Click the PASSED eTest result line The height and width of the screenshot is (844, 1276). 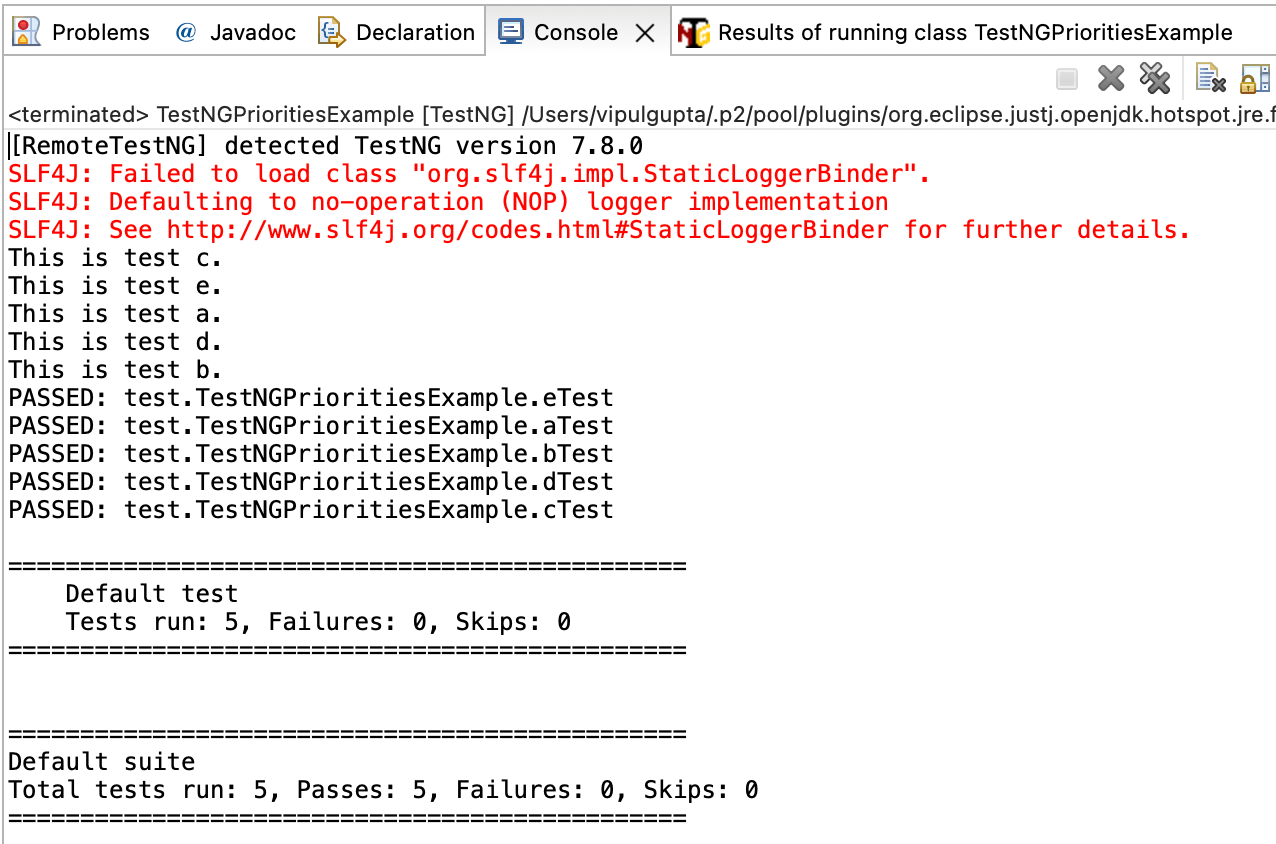coord(310,398)
